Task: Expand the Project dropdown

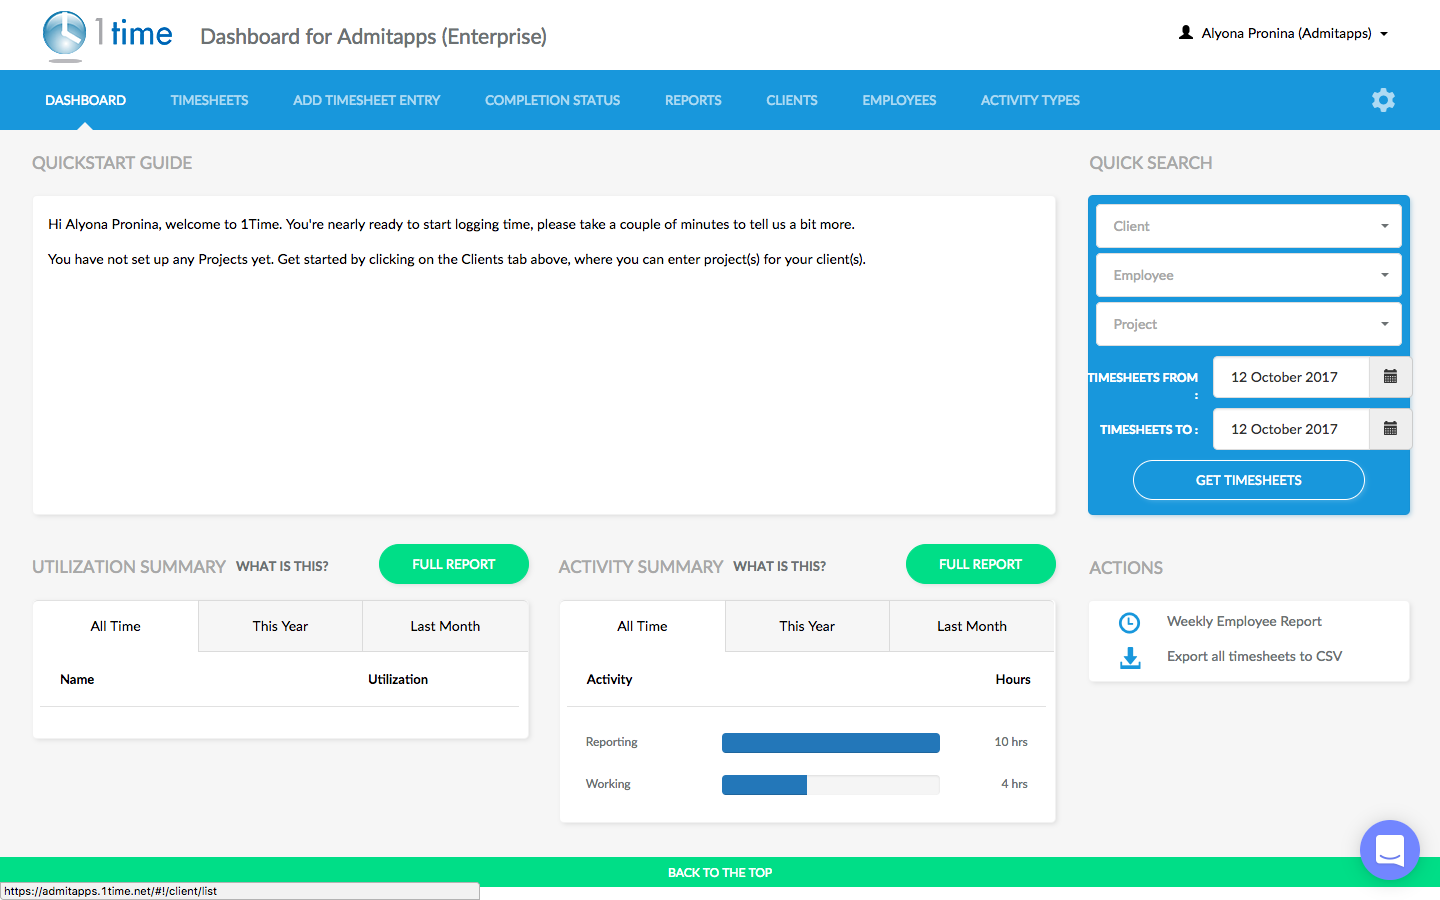Action: (1248, 324)
